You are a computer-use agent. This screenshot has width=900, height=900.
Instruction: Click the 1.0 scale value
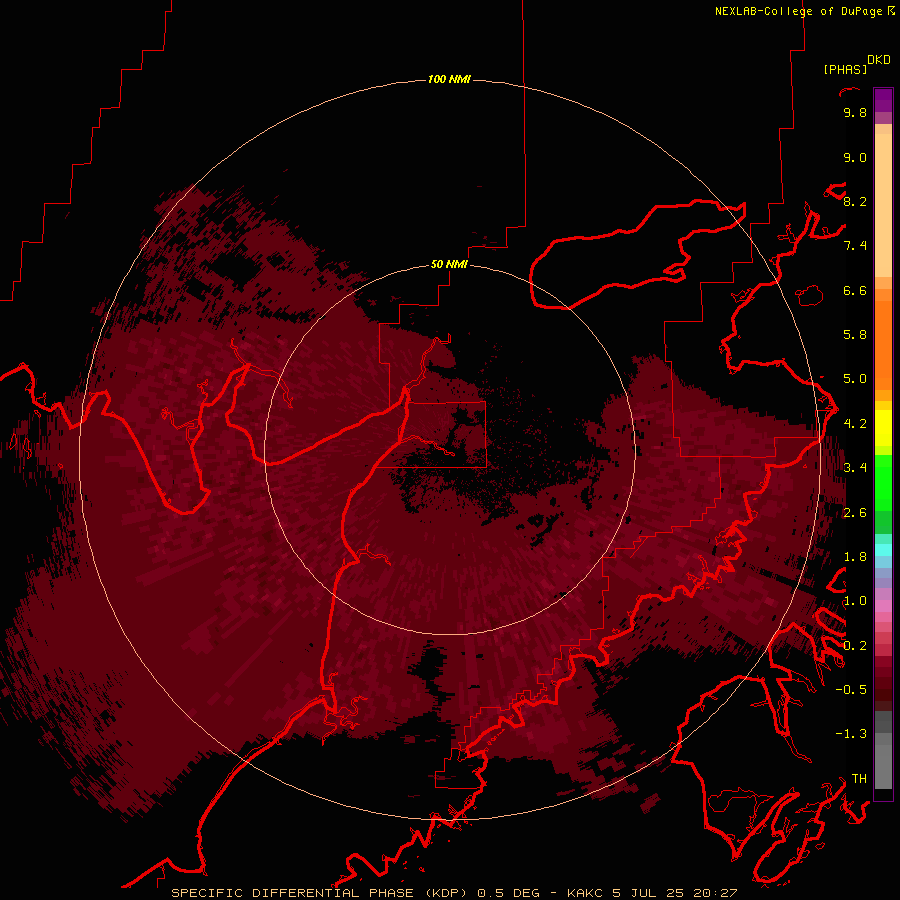pyautogui.click(x=855, y=601)
